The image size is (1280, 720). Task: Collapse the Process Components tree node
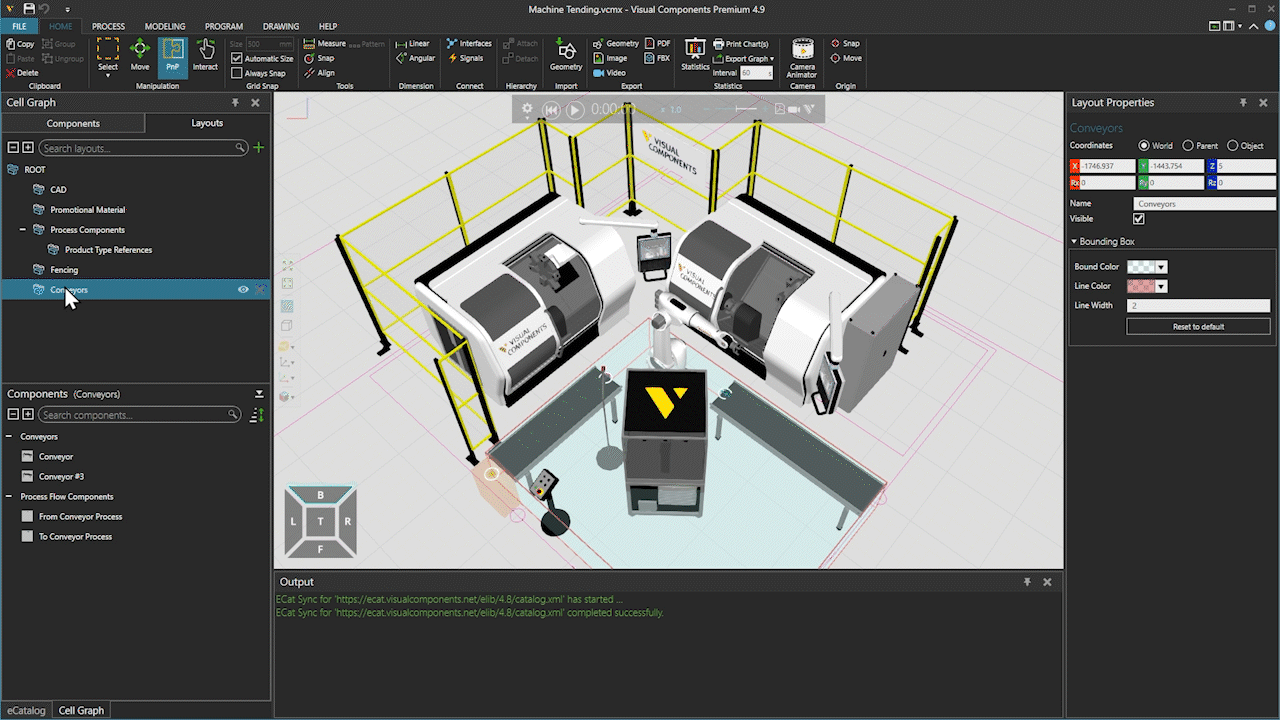click(23, 230)
